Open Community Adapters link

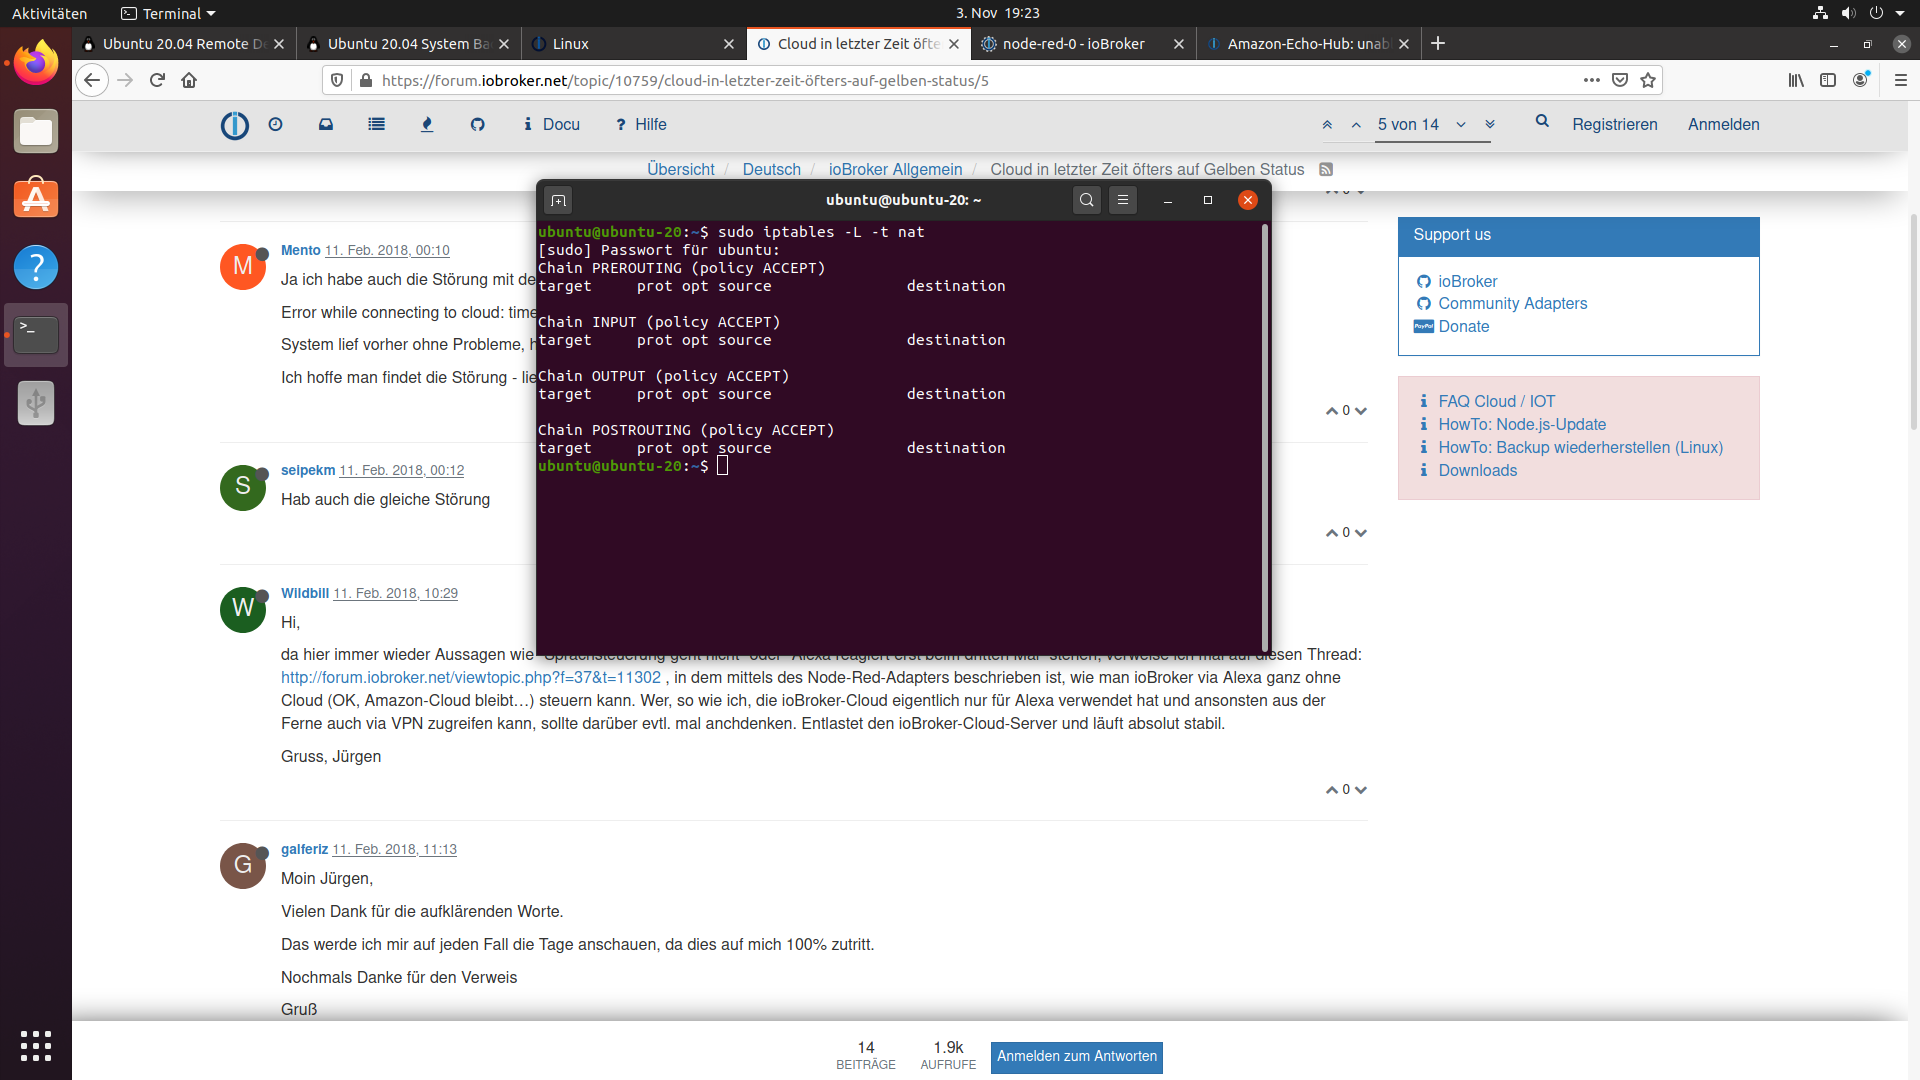point(1512,304)
